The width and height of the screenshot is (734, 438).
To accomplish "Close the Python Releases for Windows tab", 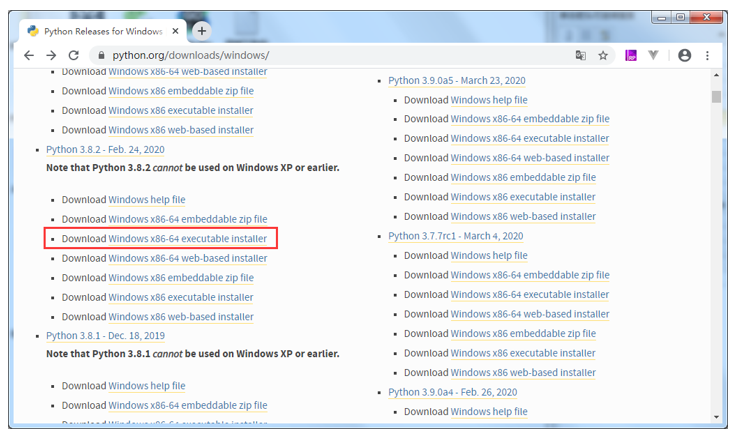I will (x=176, y=31).
